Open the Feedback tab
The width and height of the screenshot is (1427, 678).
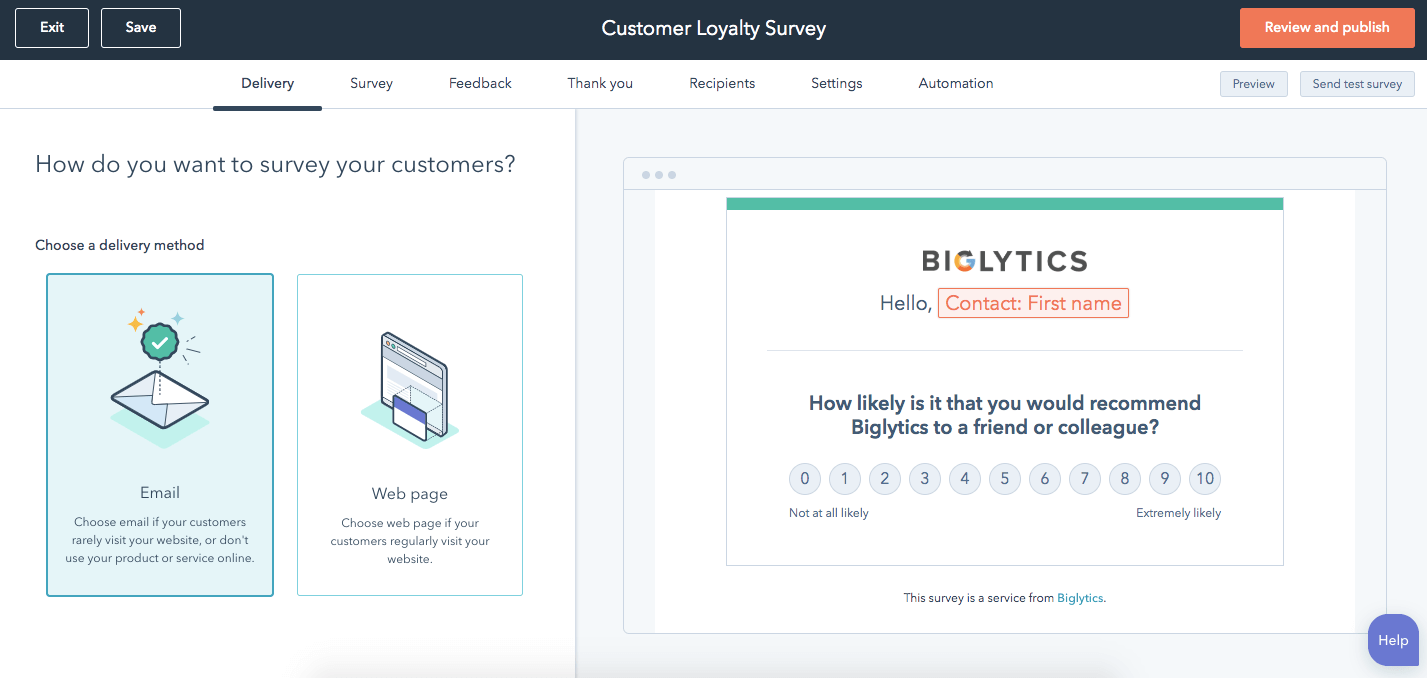[x=480, y=83]
